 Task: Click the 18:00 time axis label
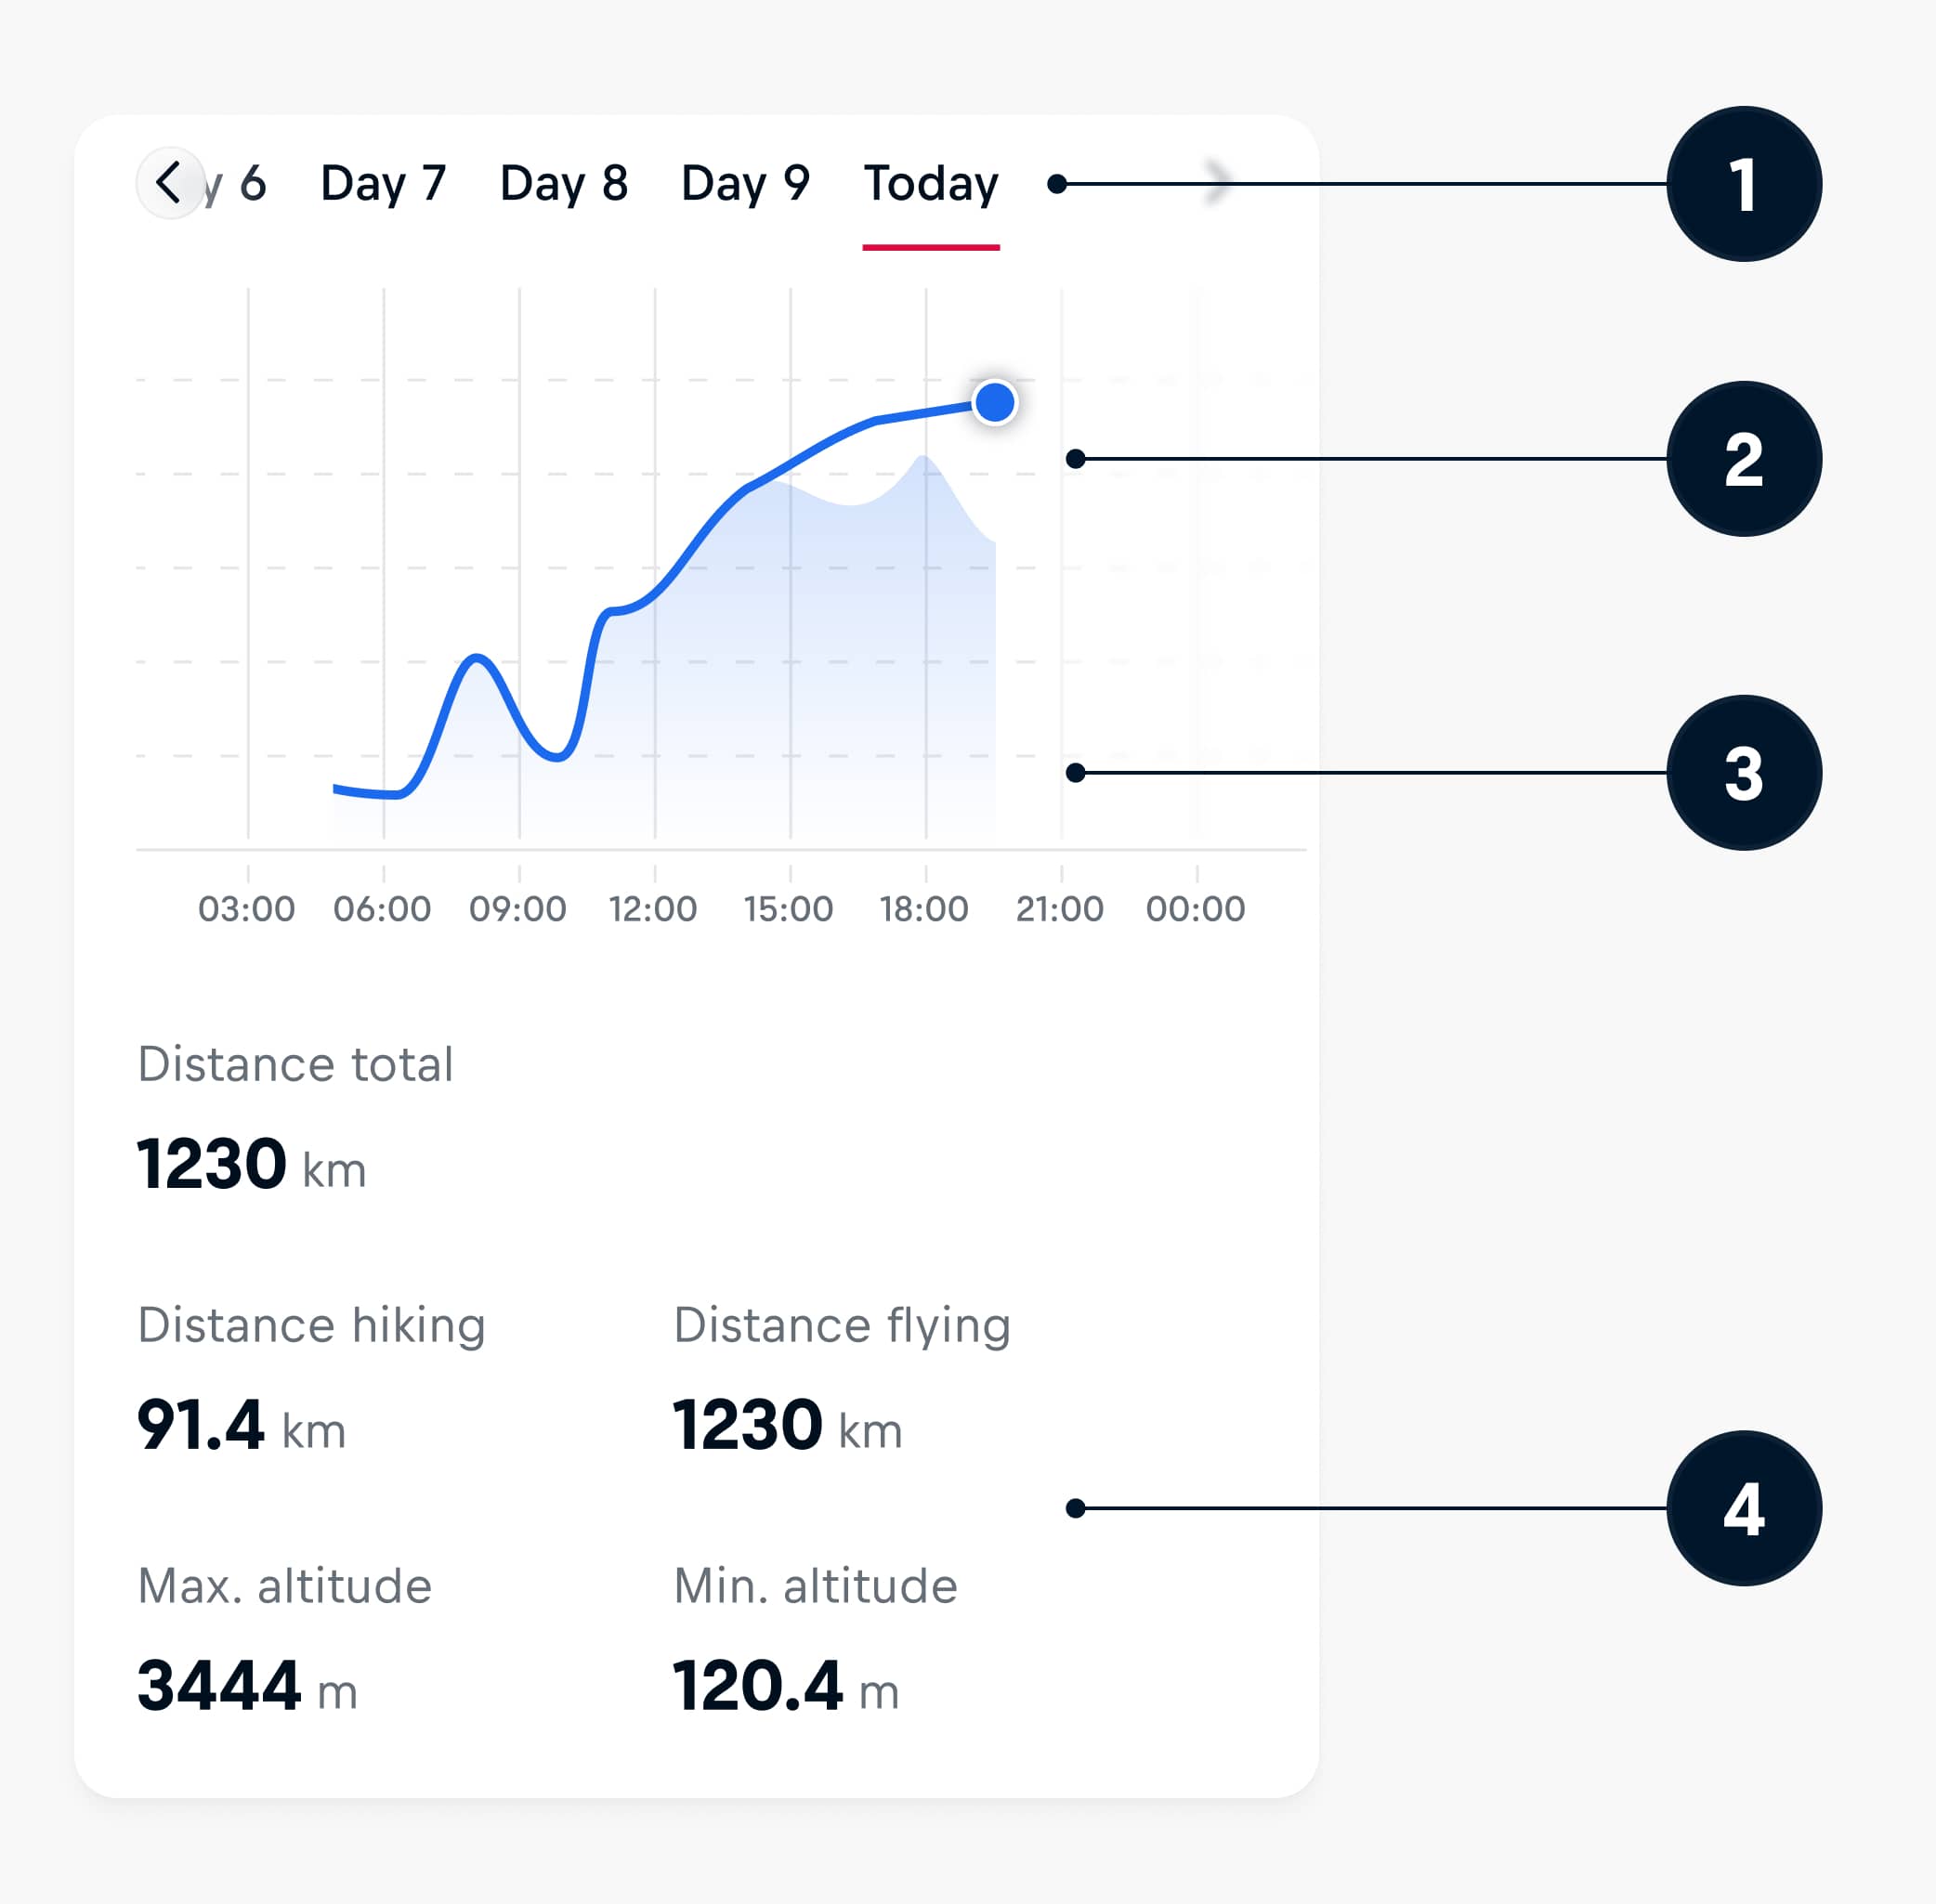coord(924,909)
